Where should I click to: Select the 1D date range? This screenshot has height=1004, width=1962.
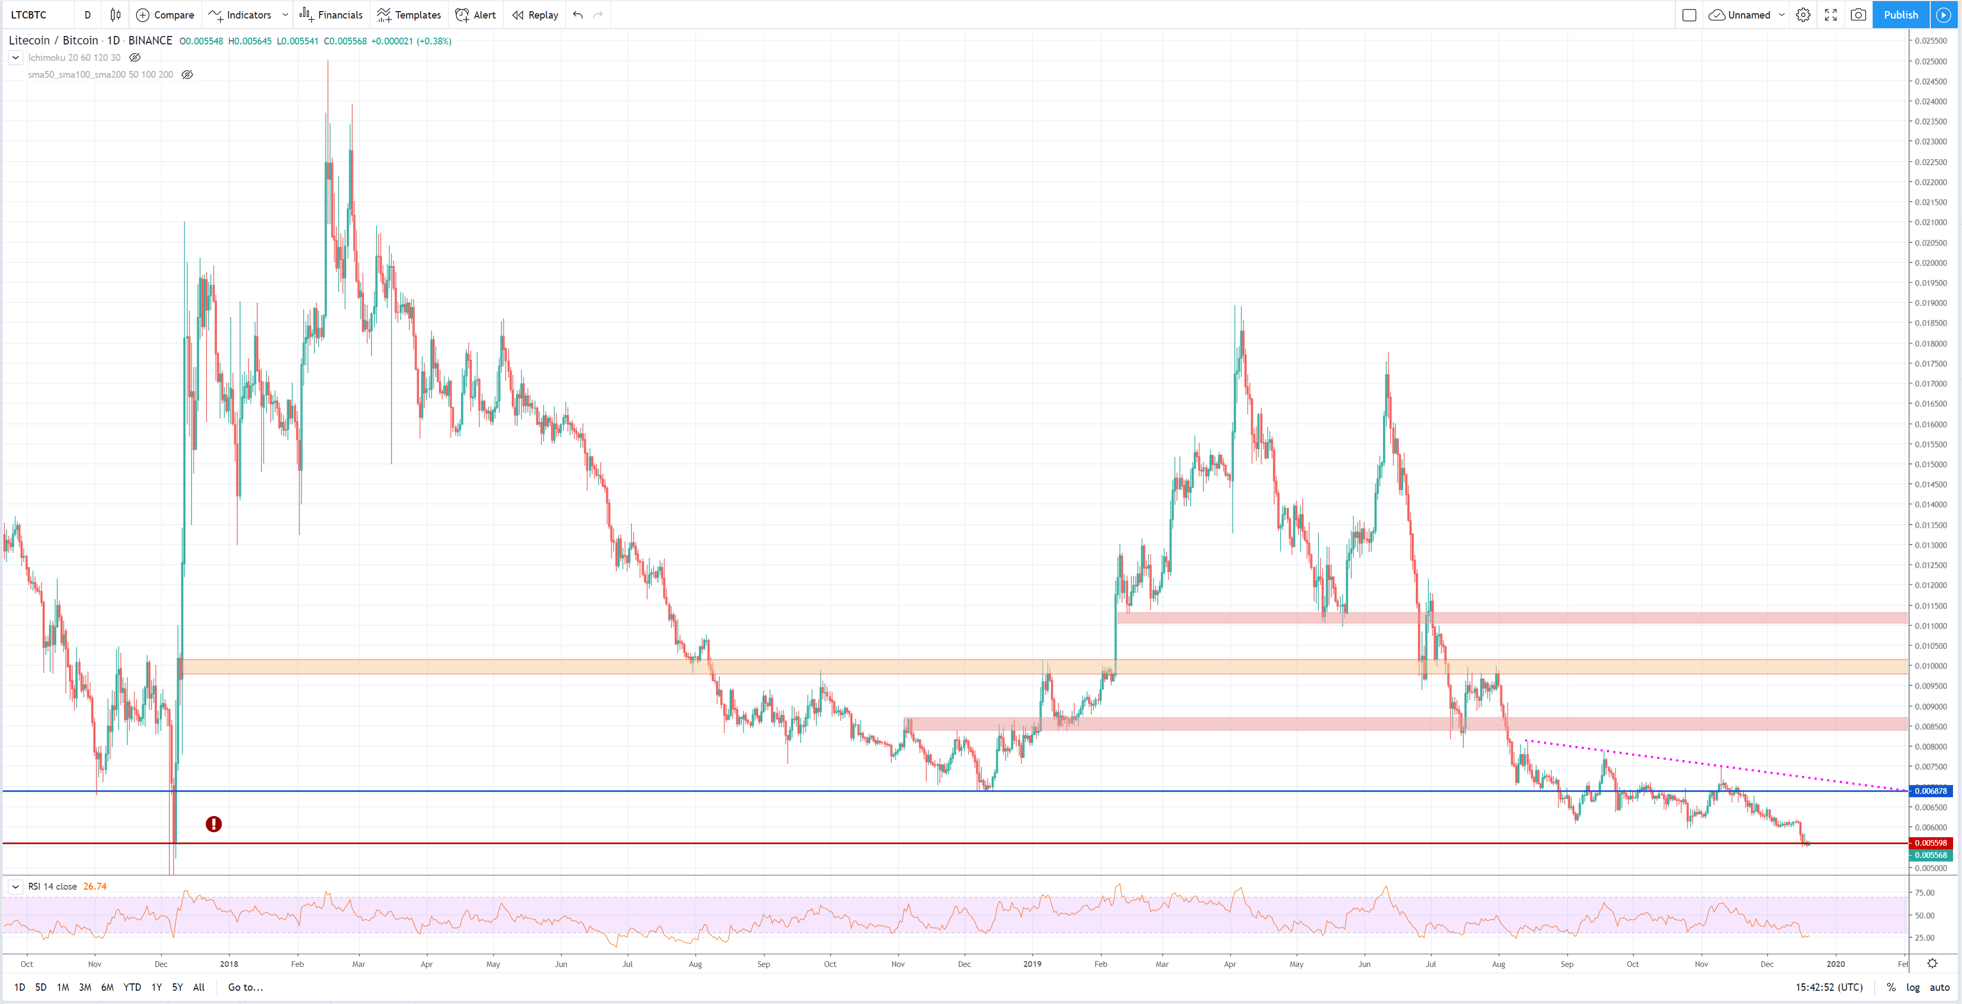19,987
